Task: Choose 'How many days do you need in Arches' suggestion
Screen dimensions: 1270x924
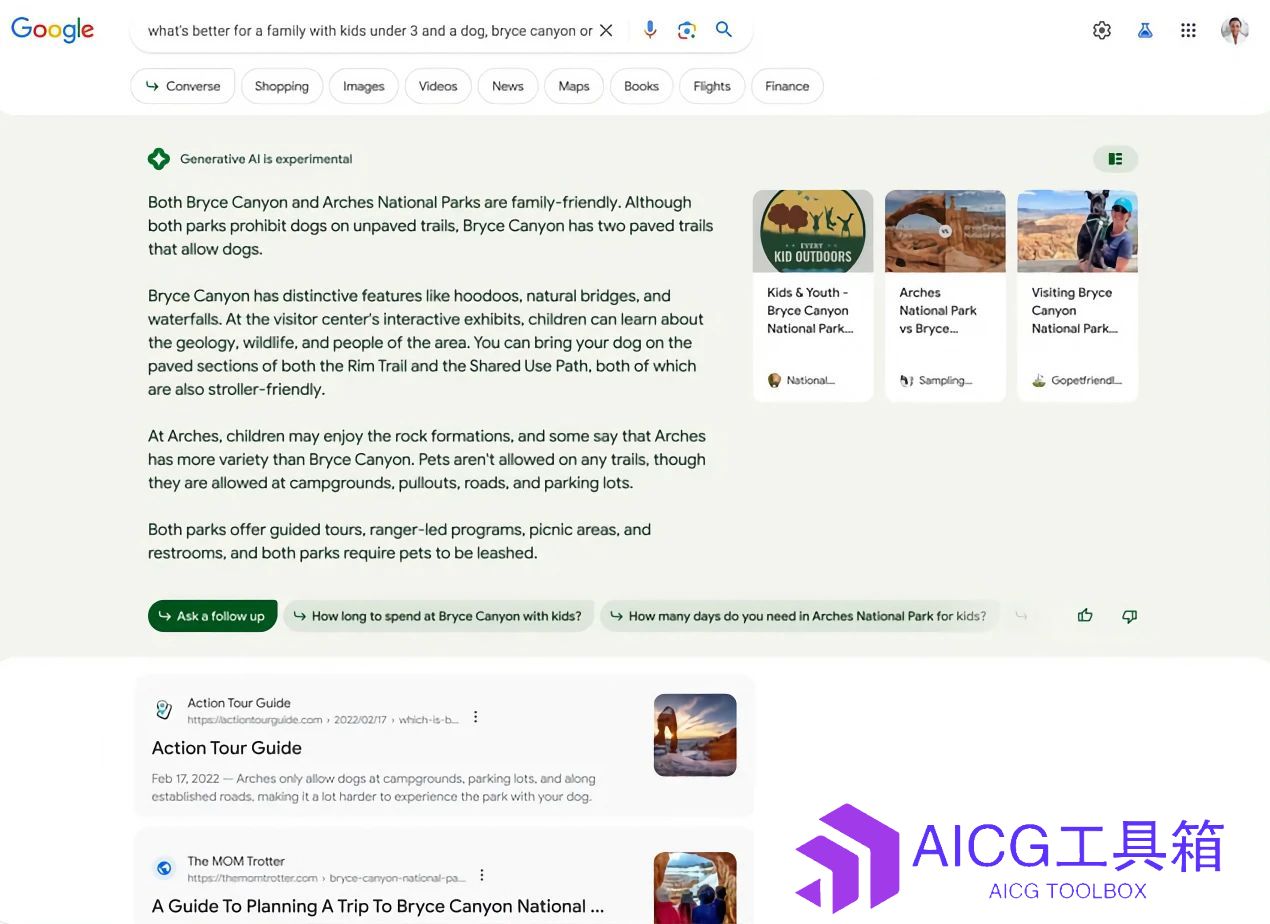Action: click(800, 616)
